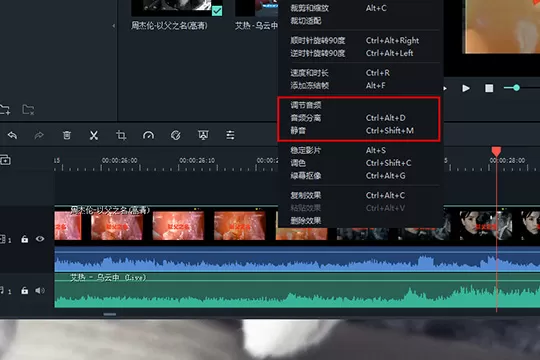This screenshot has width=540, height=360.
Task: Open the edit adjustments sliders icon
Action: coord(230,135)
